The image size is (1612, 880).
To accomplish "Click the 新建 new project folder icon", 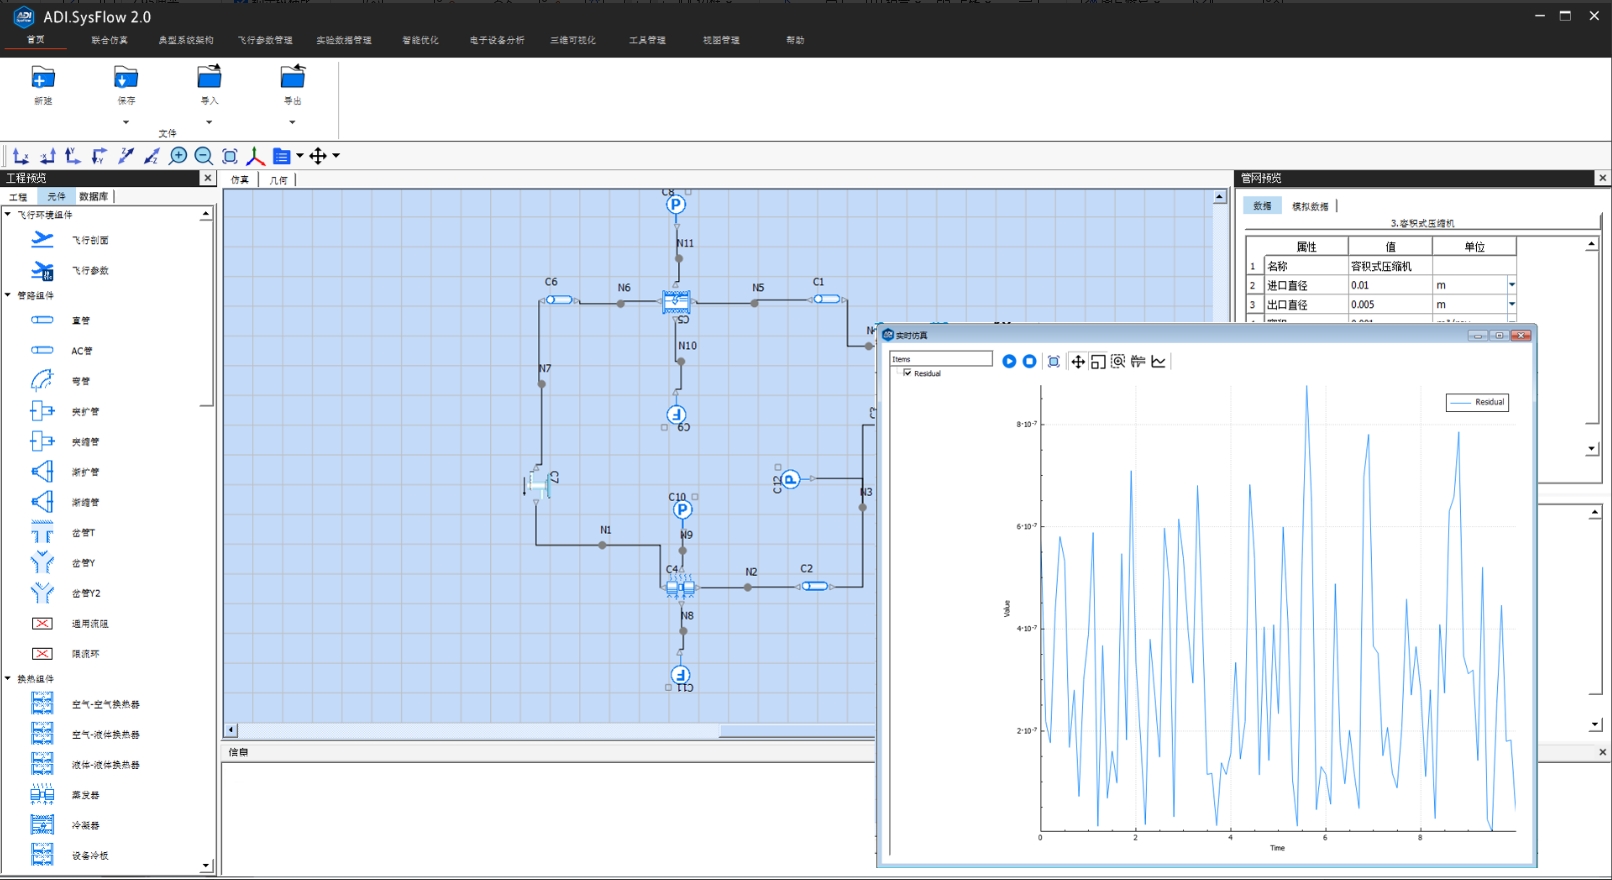I will pyautogui.click(x=43, y=78).
